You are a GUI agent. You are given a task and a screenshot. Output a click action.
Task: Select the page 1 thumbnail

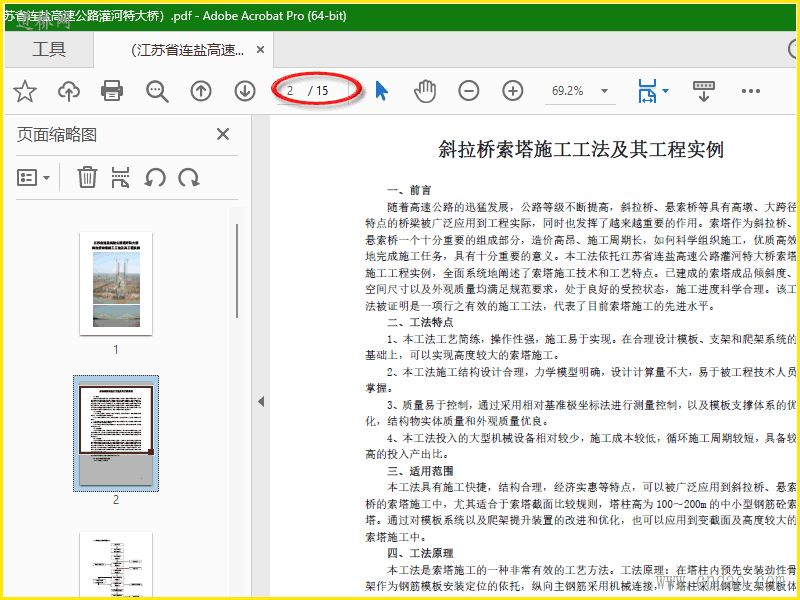click(116, 284)
